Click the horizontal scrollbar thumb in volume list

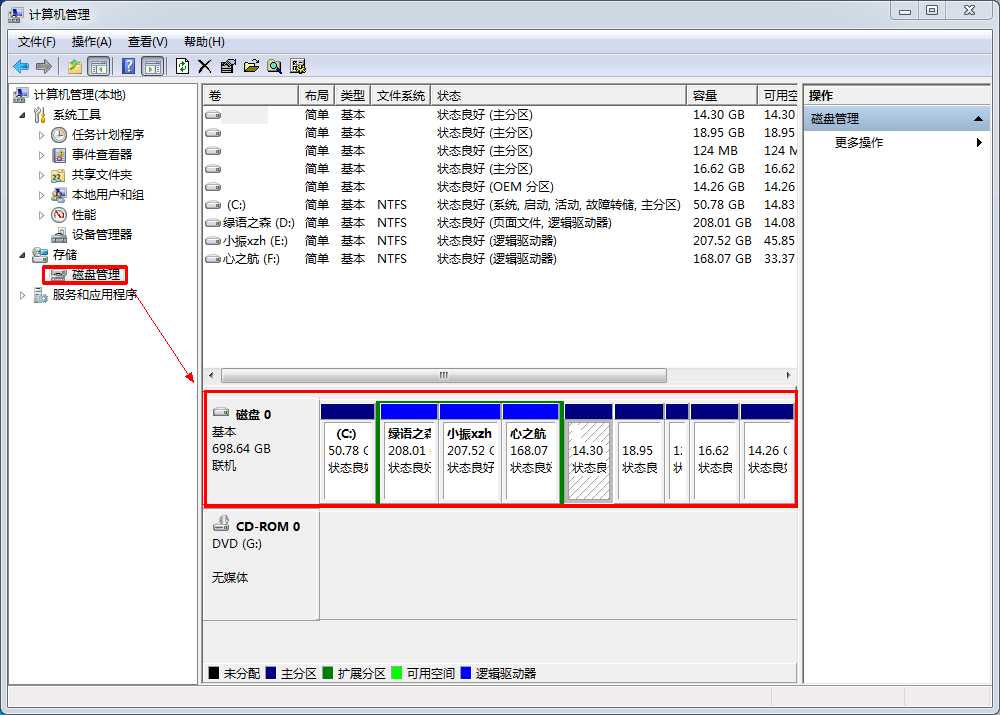coord(444,375)
